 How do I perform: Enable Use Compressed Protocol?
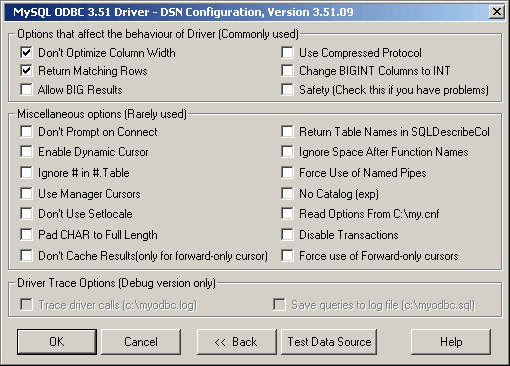point(287,52)
